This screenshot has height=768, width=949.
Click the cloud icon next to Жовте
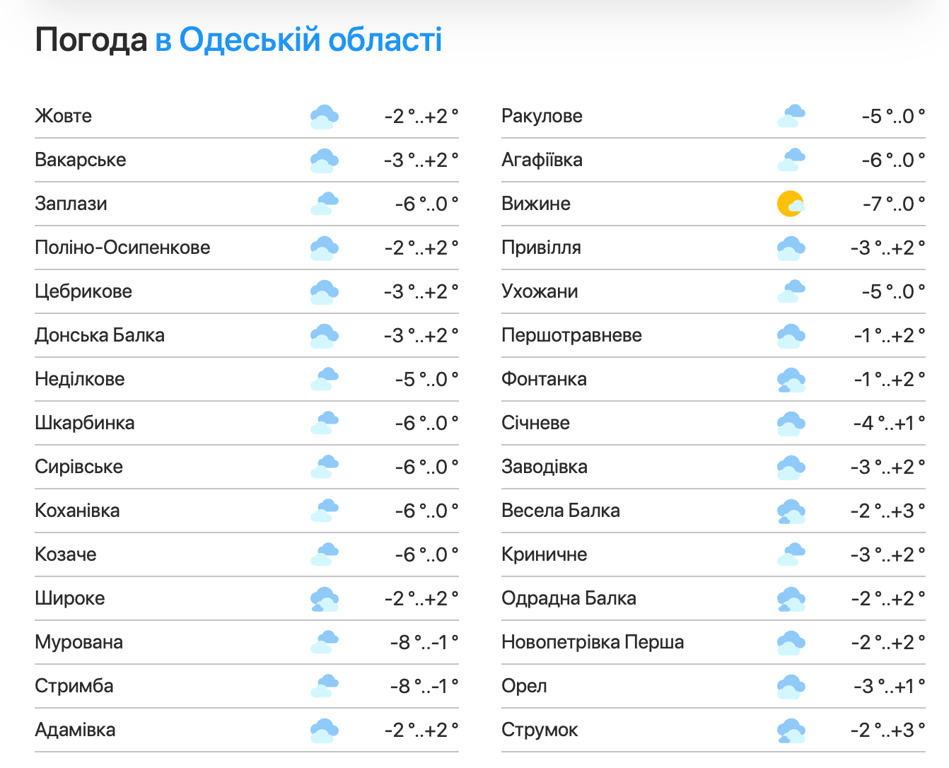click(324, 116)
